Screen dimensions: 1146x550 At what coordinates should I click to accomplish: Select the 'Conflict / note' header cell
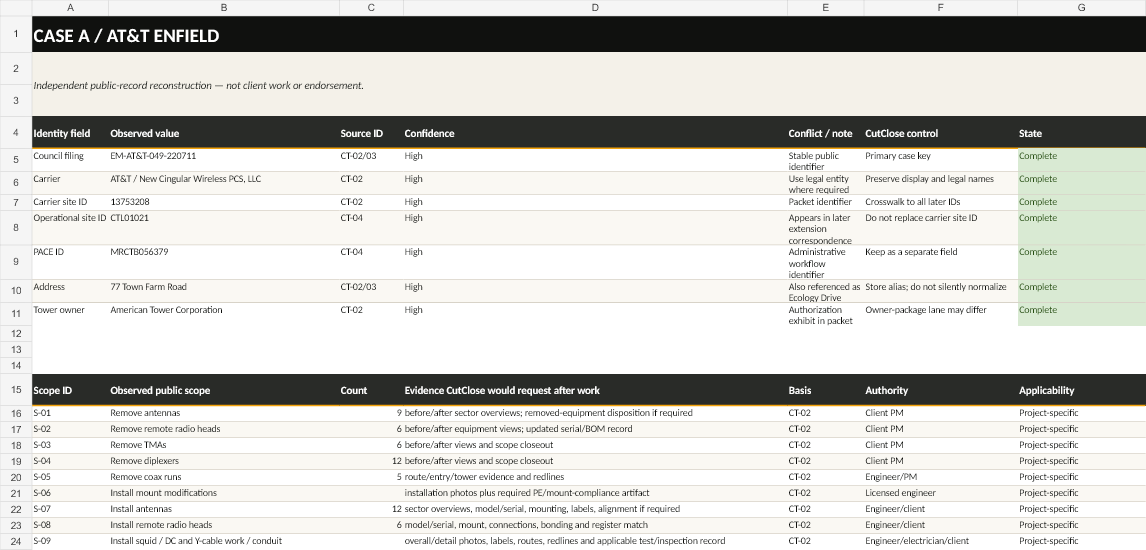(x=825, y=133)
